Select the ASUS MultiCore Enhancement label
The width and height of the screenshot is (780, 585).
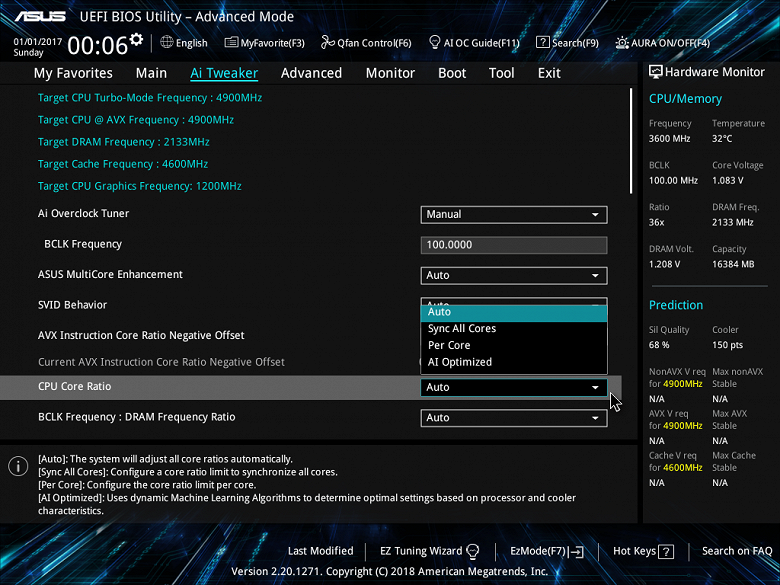(x=110, y=275)
